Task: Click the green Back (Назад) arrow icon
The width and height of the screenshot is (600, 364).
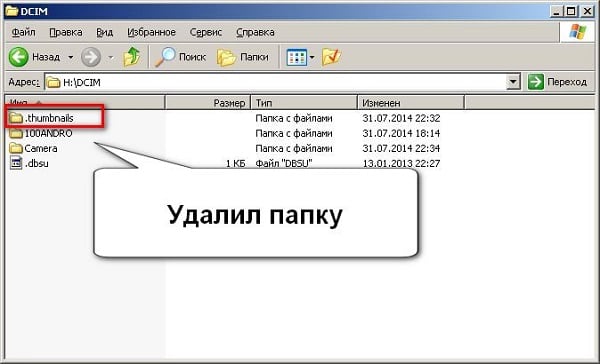Action: click(18, 57)
